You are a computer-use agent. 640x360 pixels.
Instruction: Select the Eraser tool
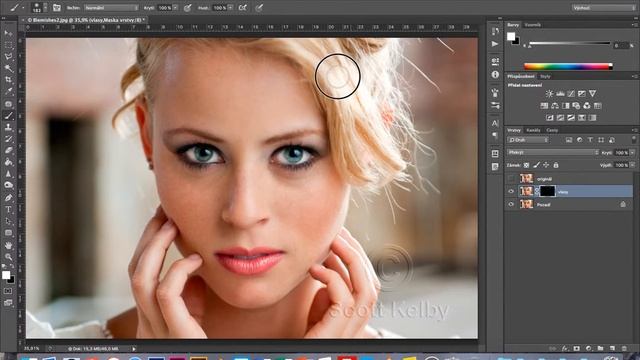pos(8,151)
